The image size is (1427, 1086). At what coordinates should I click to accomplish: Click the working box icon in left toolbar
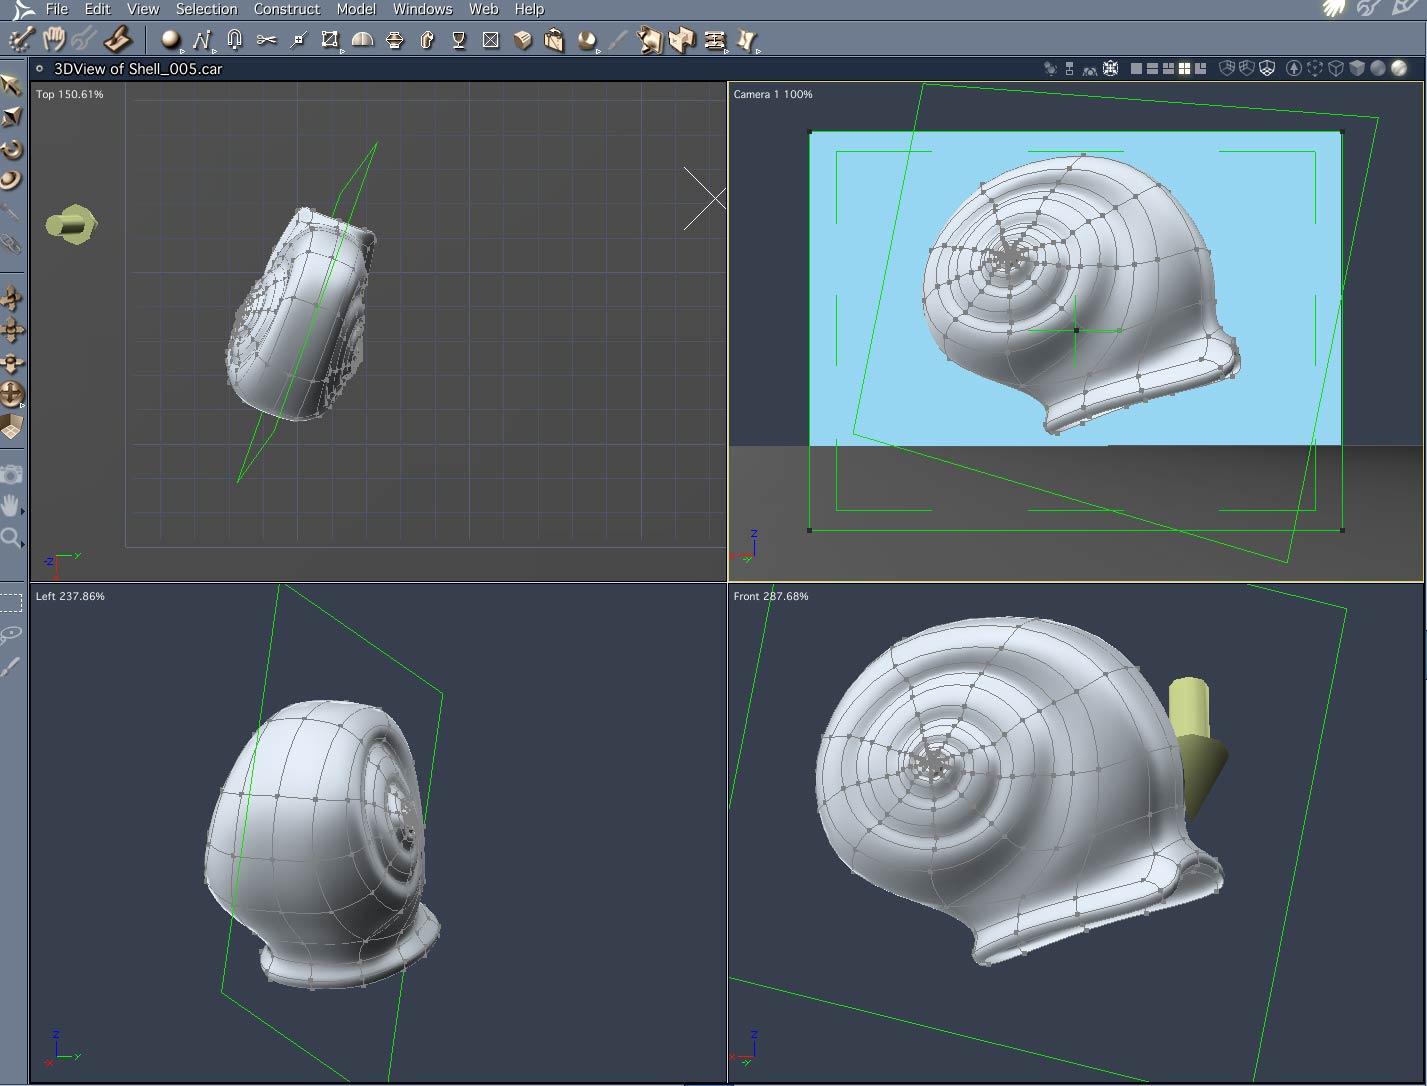pyautogui.click(x=11, y=427)
